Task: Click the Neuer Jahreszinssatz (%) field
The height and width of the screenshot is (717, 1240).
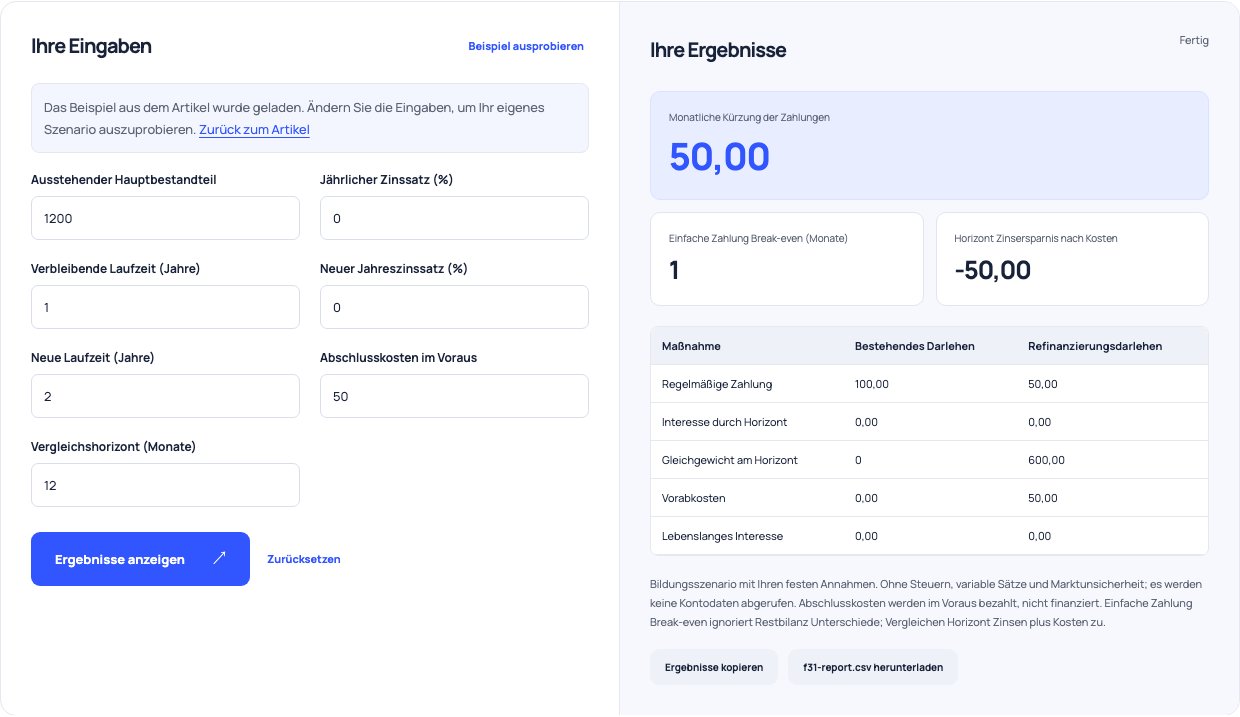Action: pos(454,307)
